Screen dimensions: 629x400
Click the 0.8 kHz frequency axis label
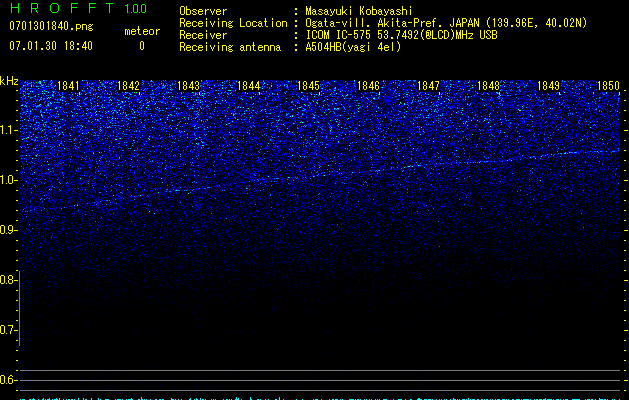7,280
